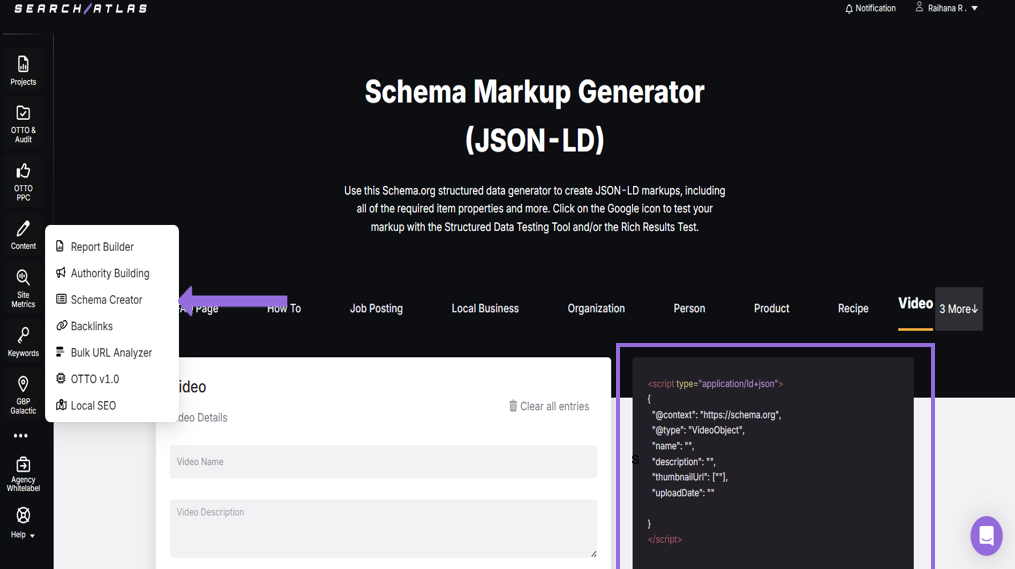1015x569 pixels.
Task: Select Bulk URL Analyzer menu entry
Action: click(x=112, y=353)
